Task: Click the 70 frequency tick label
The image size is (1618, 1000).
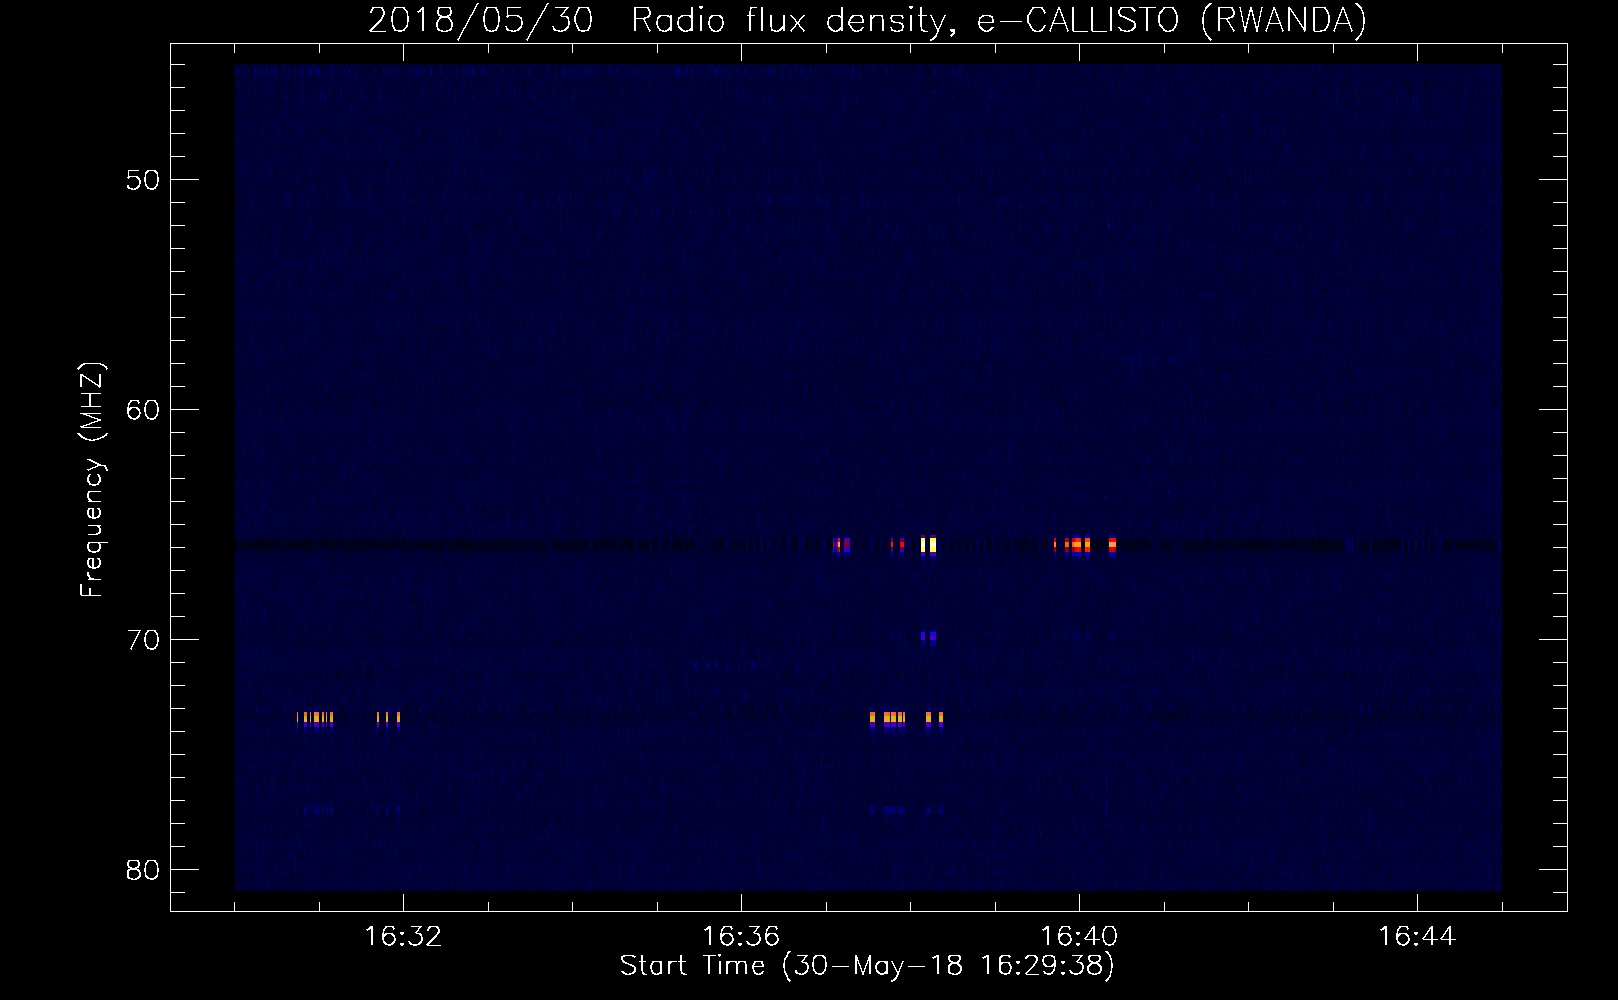Action: (x=142, y=640)
